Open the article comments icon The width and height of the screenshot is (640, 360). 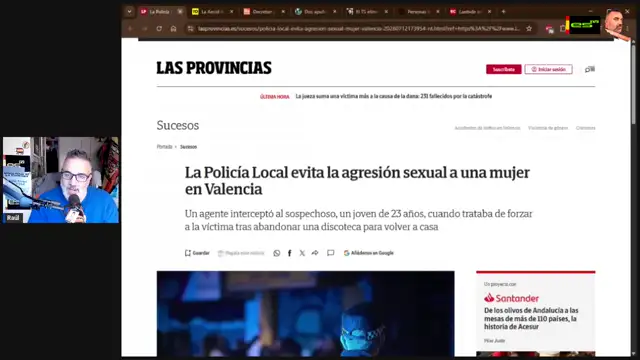coord(331,253)
